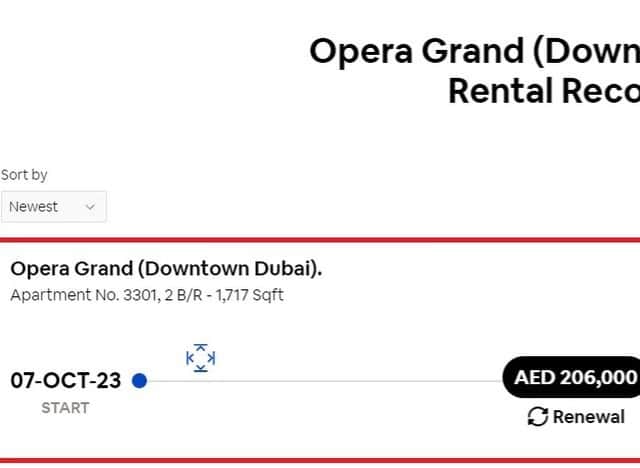Click the 2 B/R bedroom text
This screenshot has height=468, width=640.
click(183, 295)
